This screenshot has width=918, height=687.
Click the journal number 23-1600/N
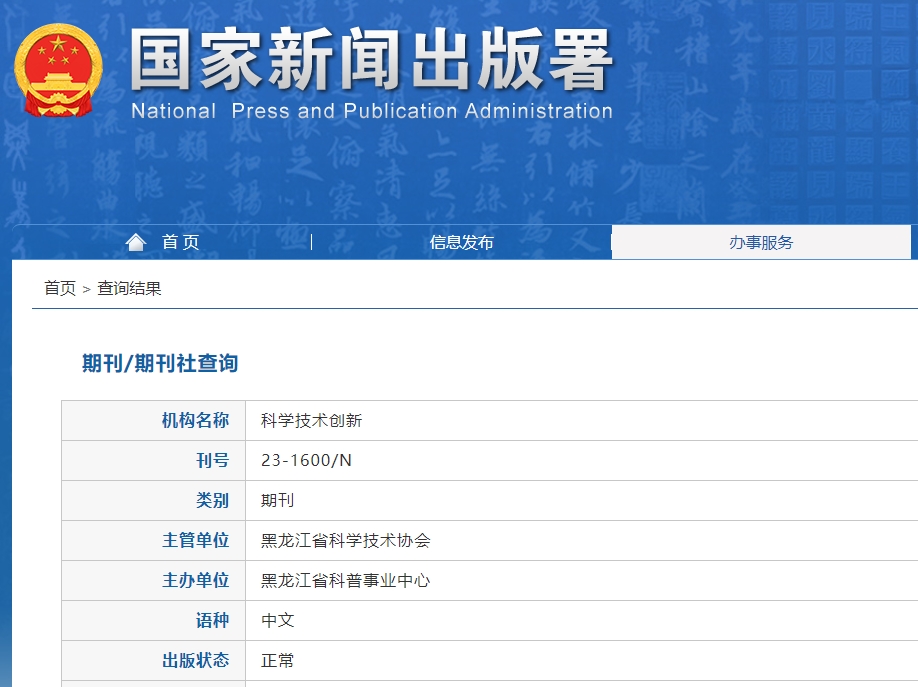(x=306, y=460)
